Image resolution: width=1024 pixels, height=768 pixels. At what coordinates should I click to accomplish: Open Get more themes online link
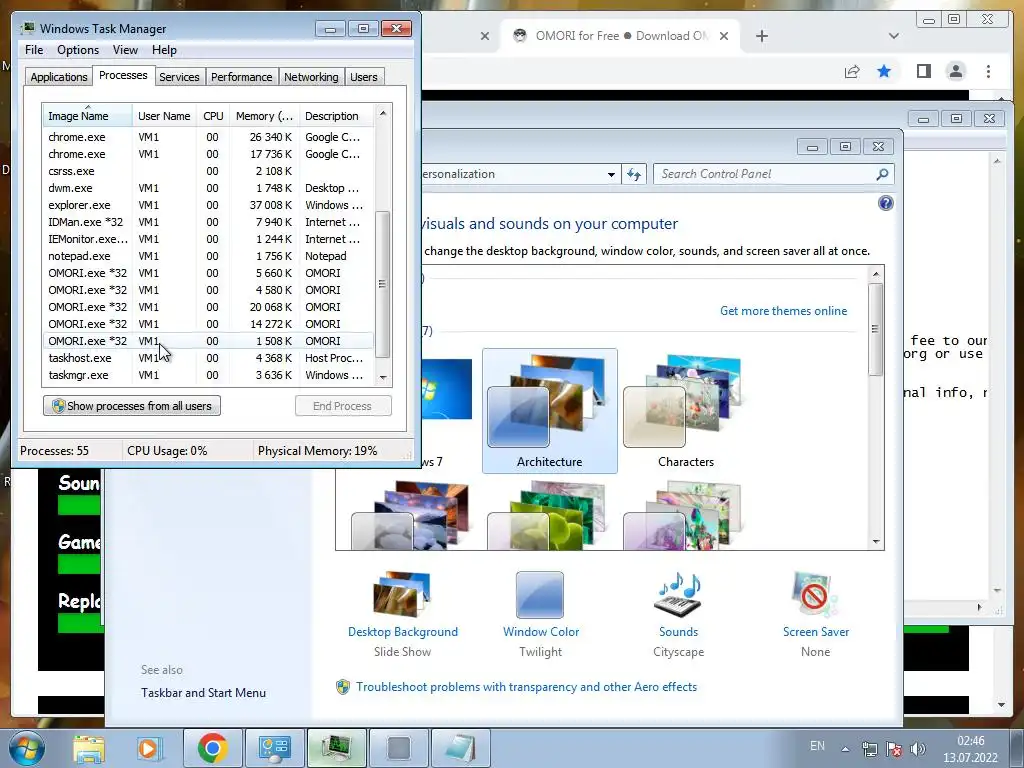click(x=783, y=311)
